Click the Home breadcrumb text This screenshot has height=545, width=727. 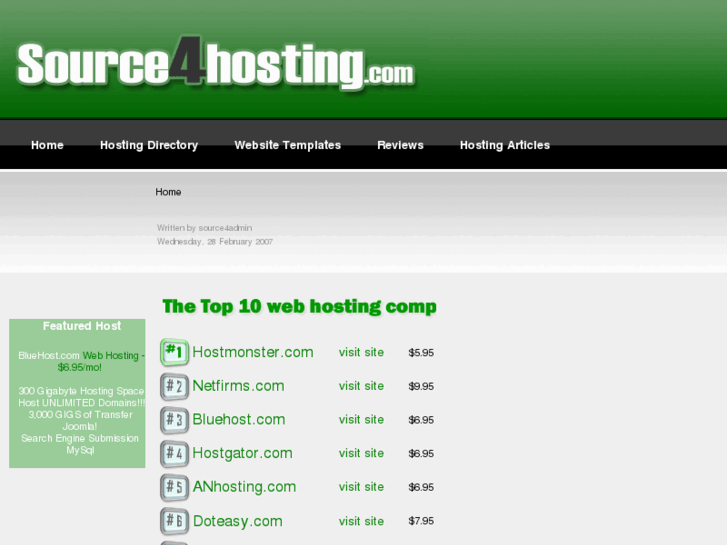click(168, 192)
